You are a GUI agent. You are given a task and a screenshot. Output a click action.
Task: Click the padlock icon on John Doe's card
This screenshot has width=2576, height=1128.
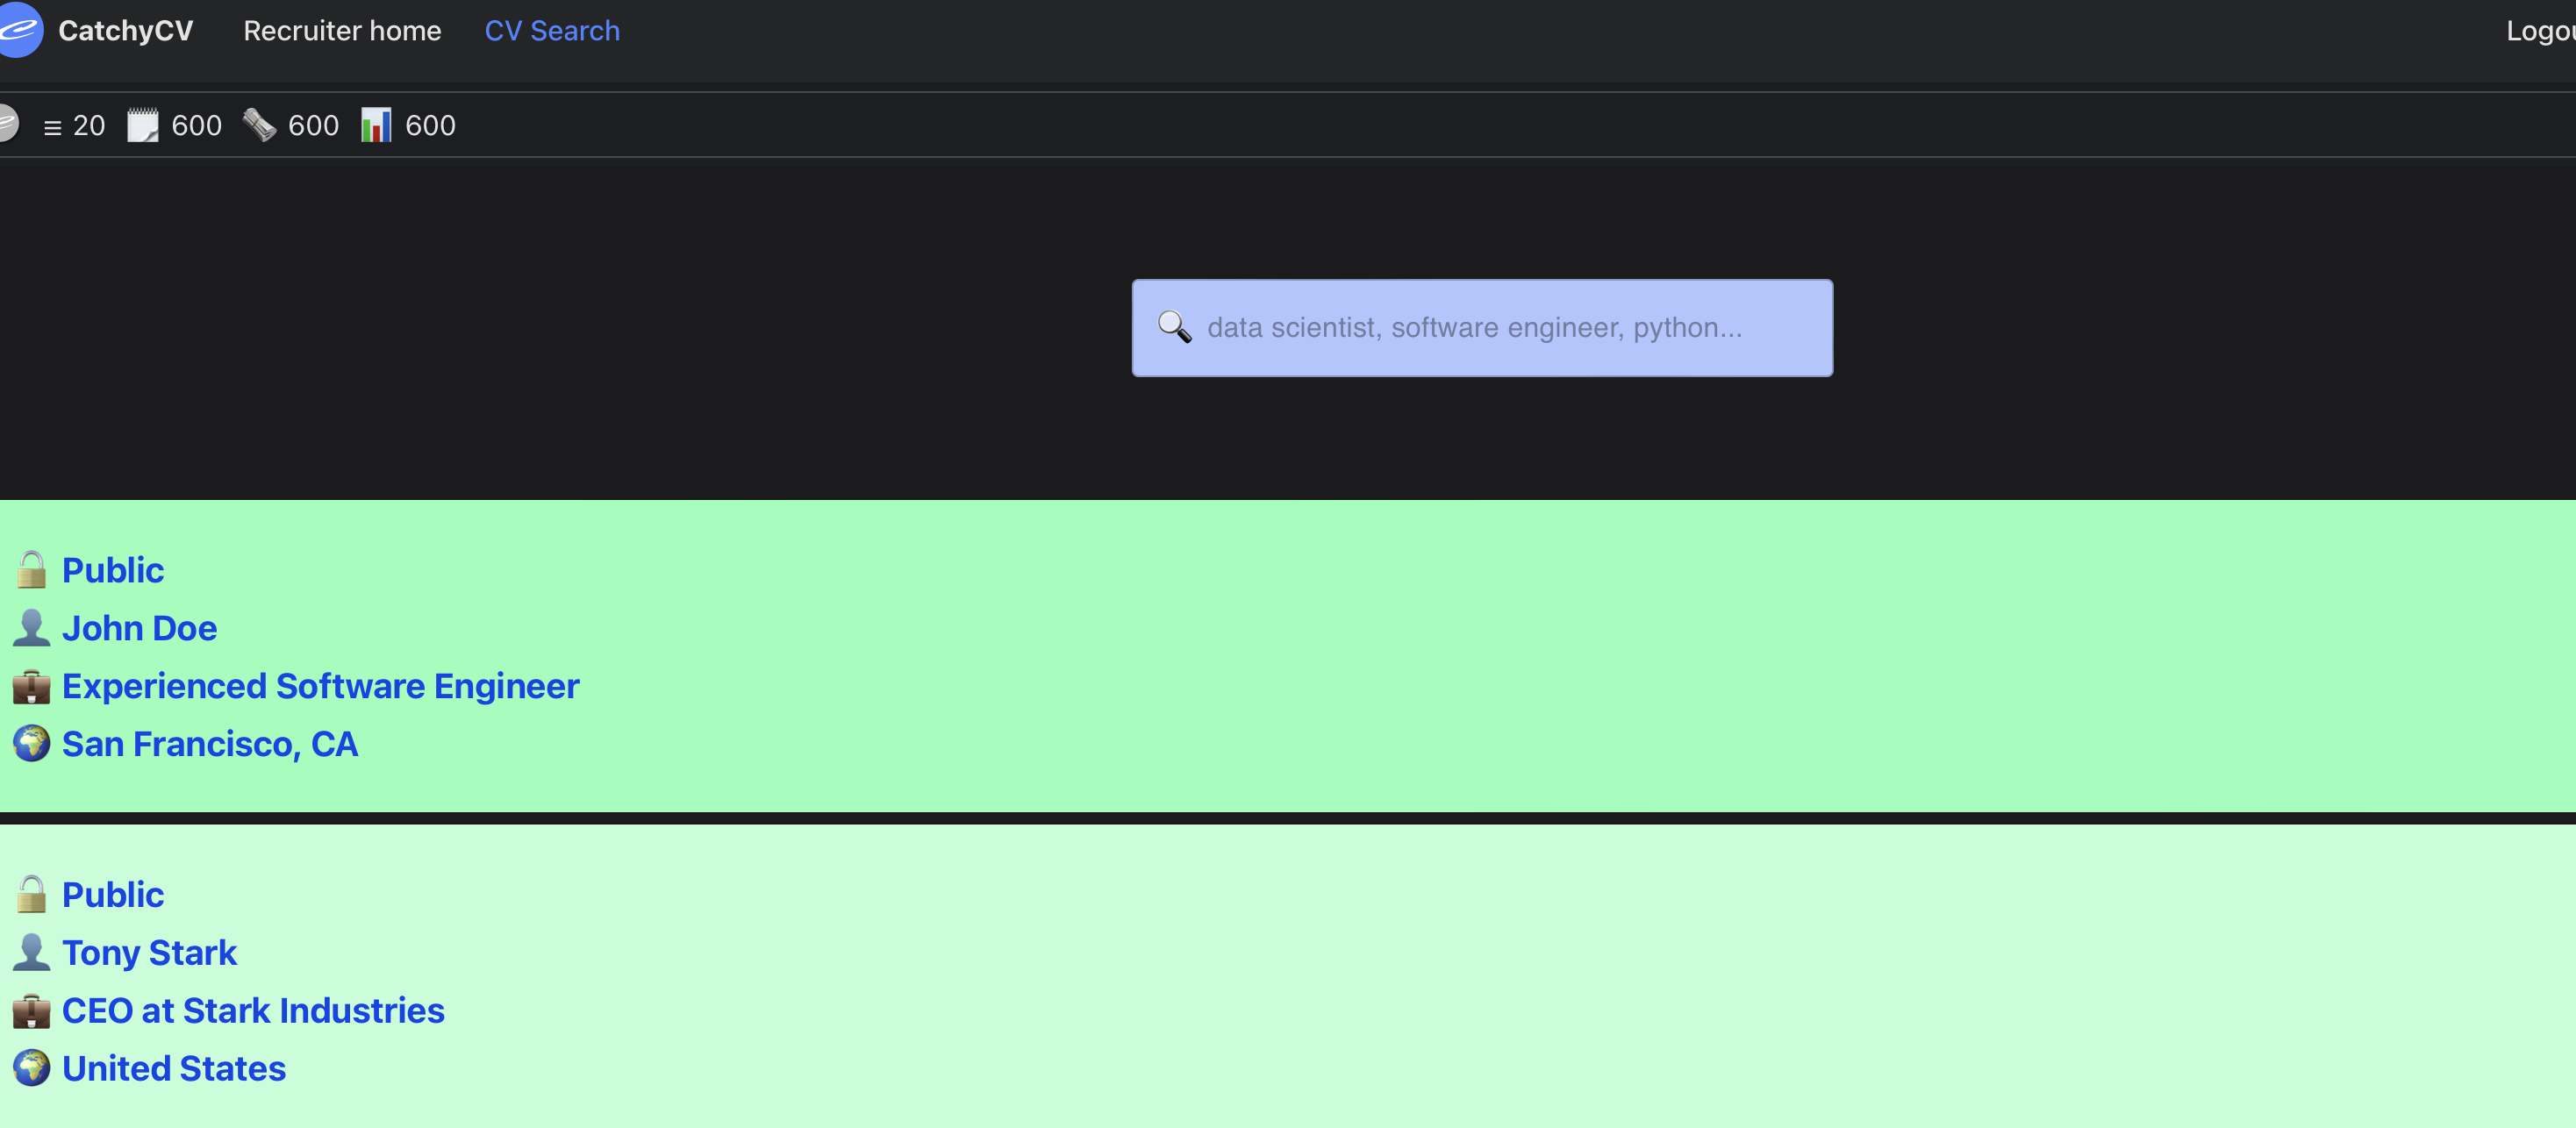[31, 570]
